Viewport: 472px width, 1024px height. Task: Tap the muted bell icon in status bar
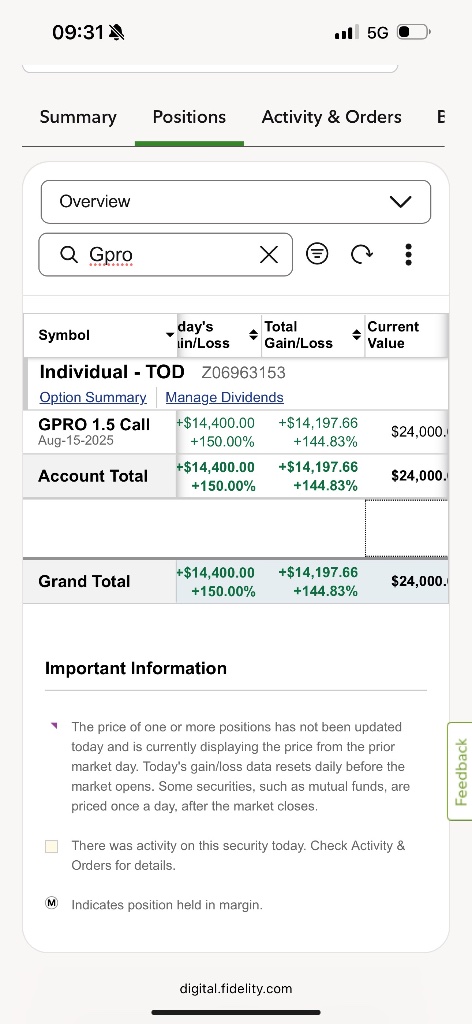point(117,33)
